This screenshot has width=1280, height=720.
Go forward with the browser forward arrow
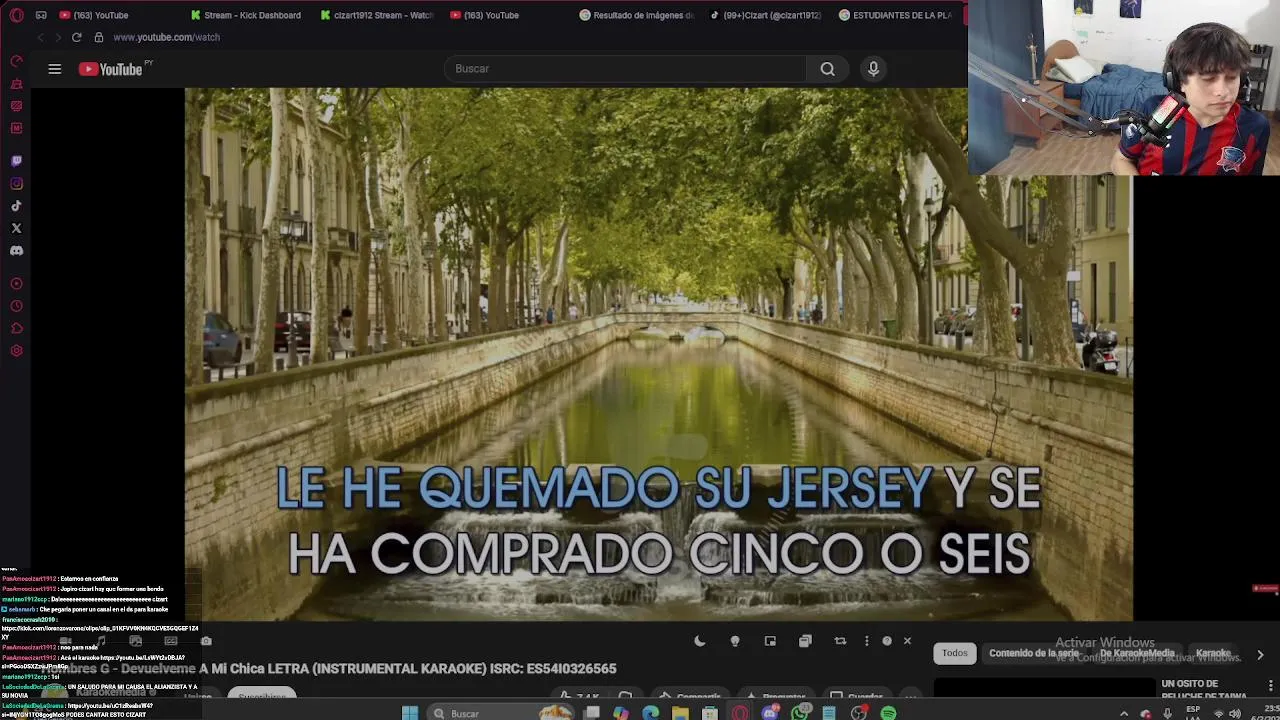58,37
